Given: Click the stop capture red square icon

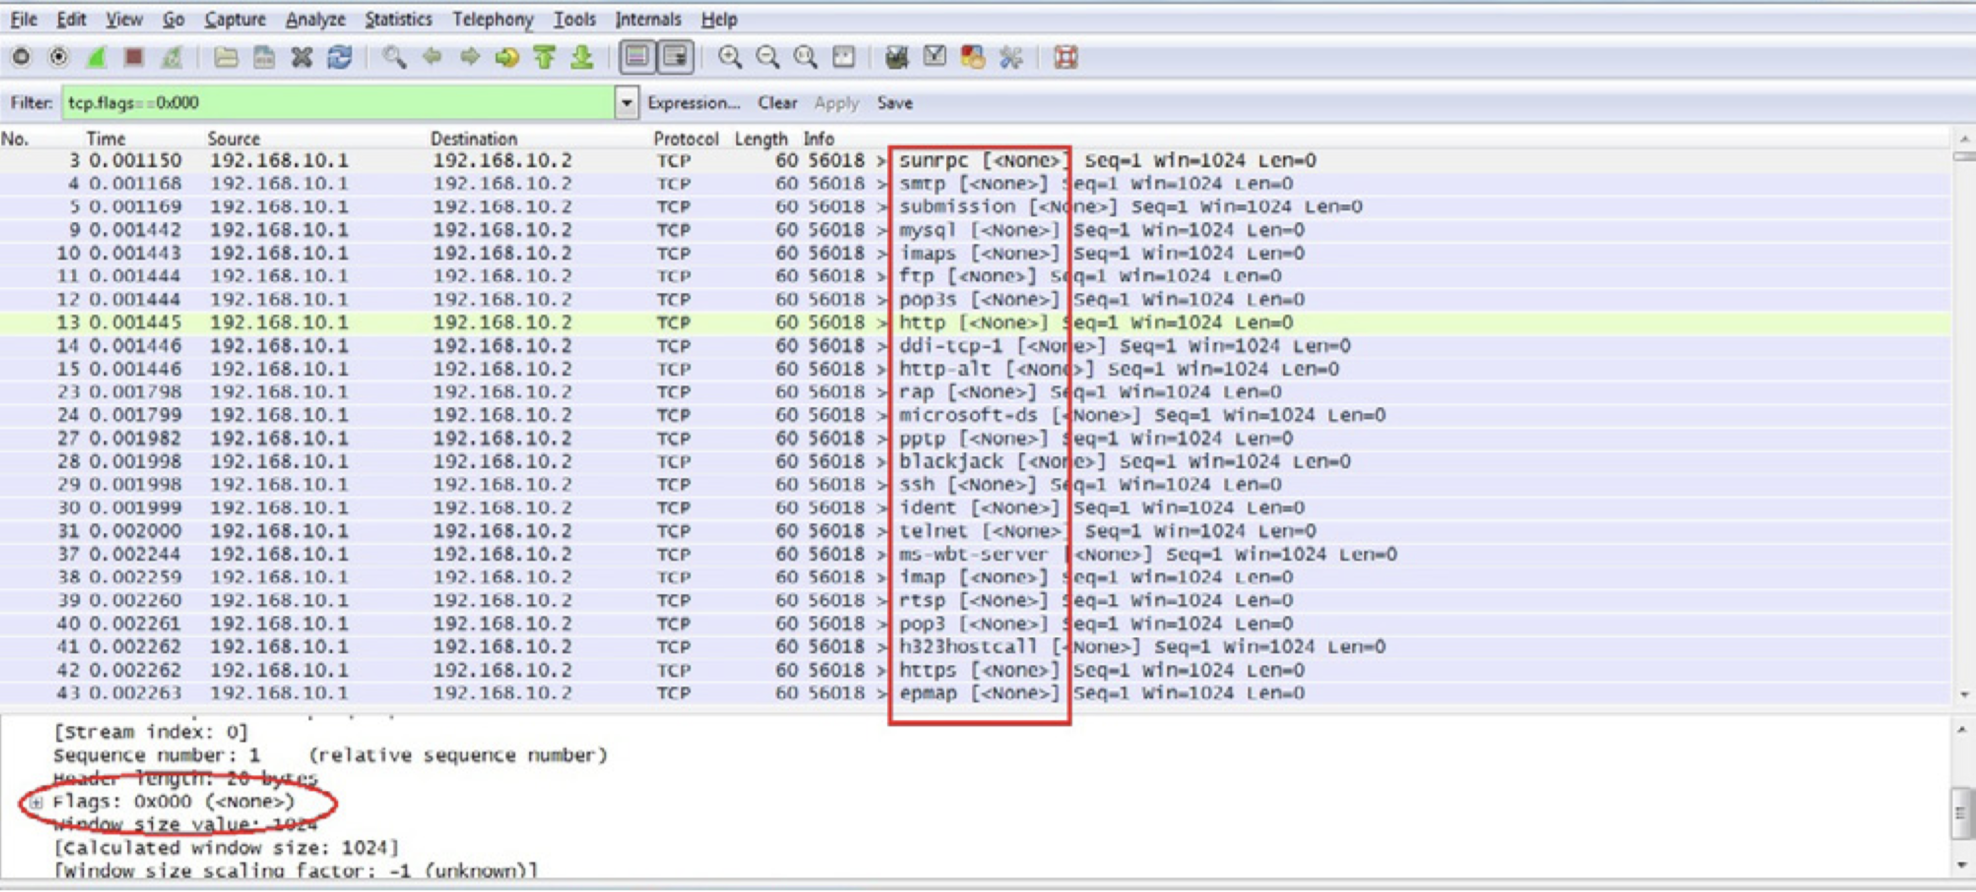Looking at the screenshot, I should click(x=133, y=57).
